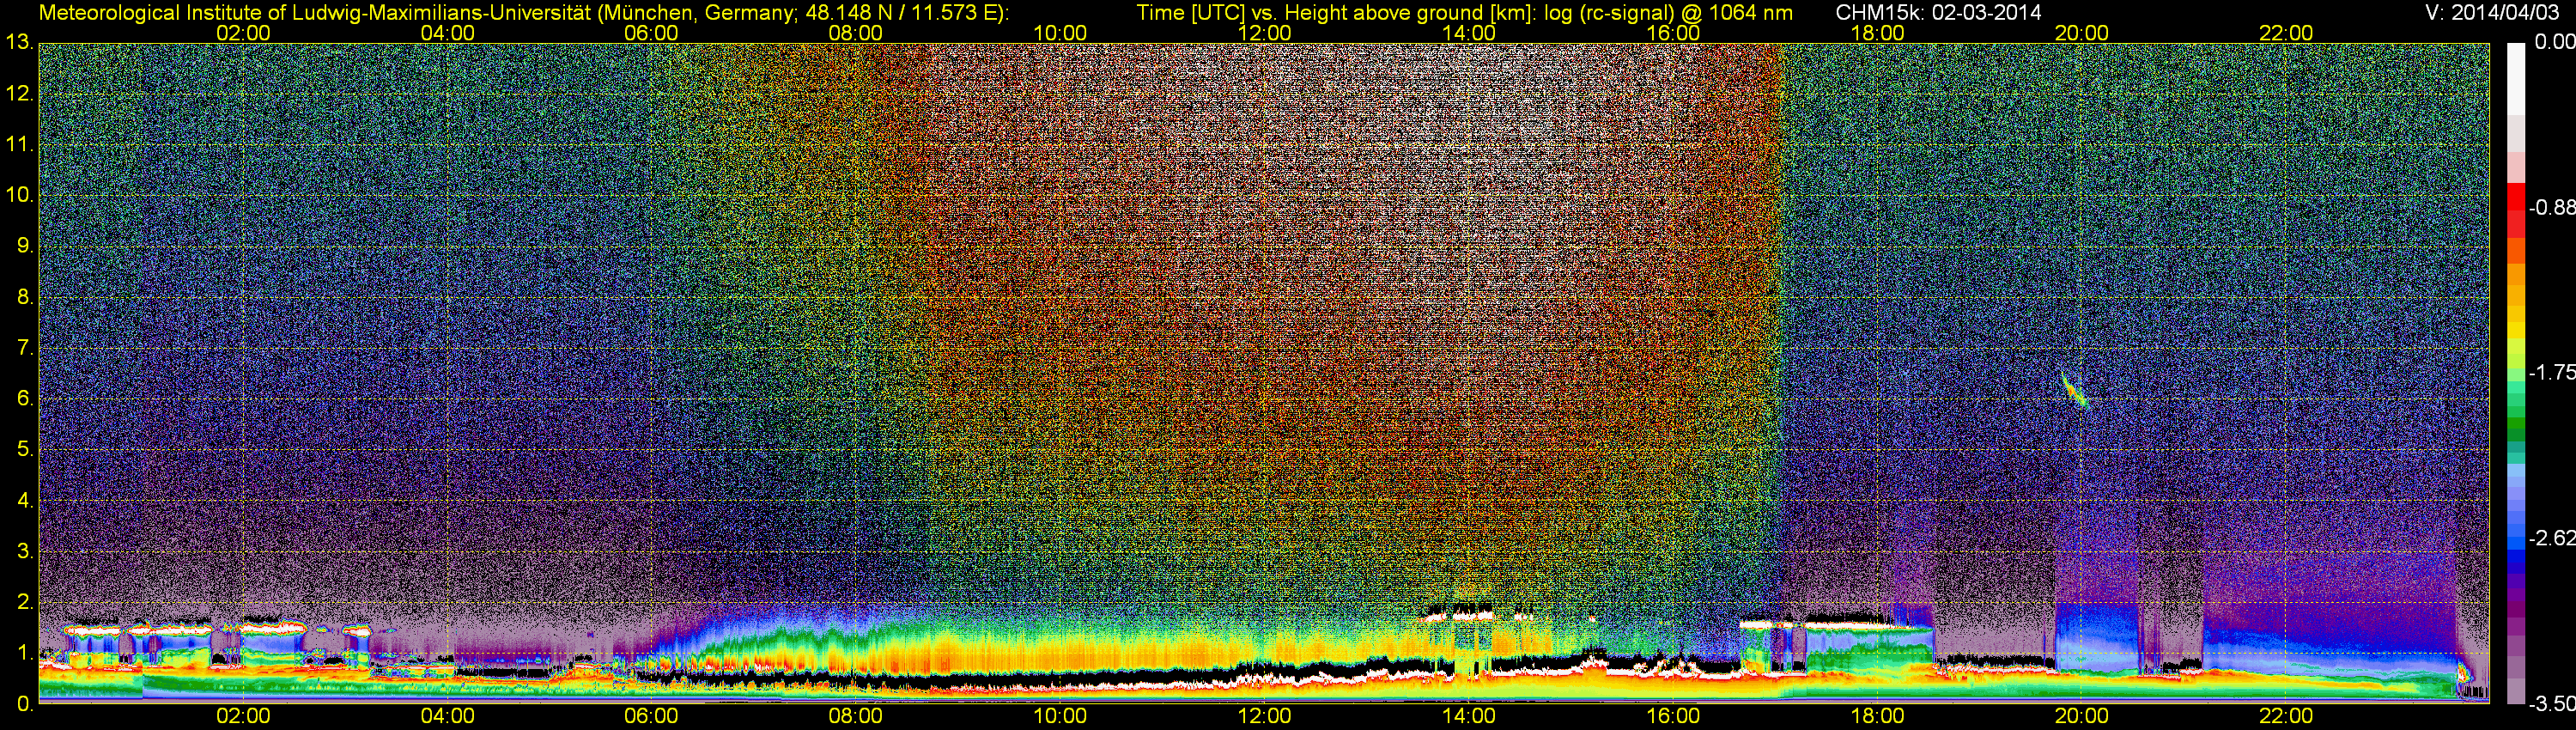The height and width of the screenshot is (730, 2576).
Task: Click the -2.62 value on the color scale
Action: pos(2550,539)
